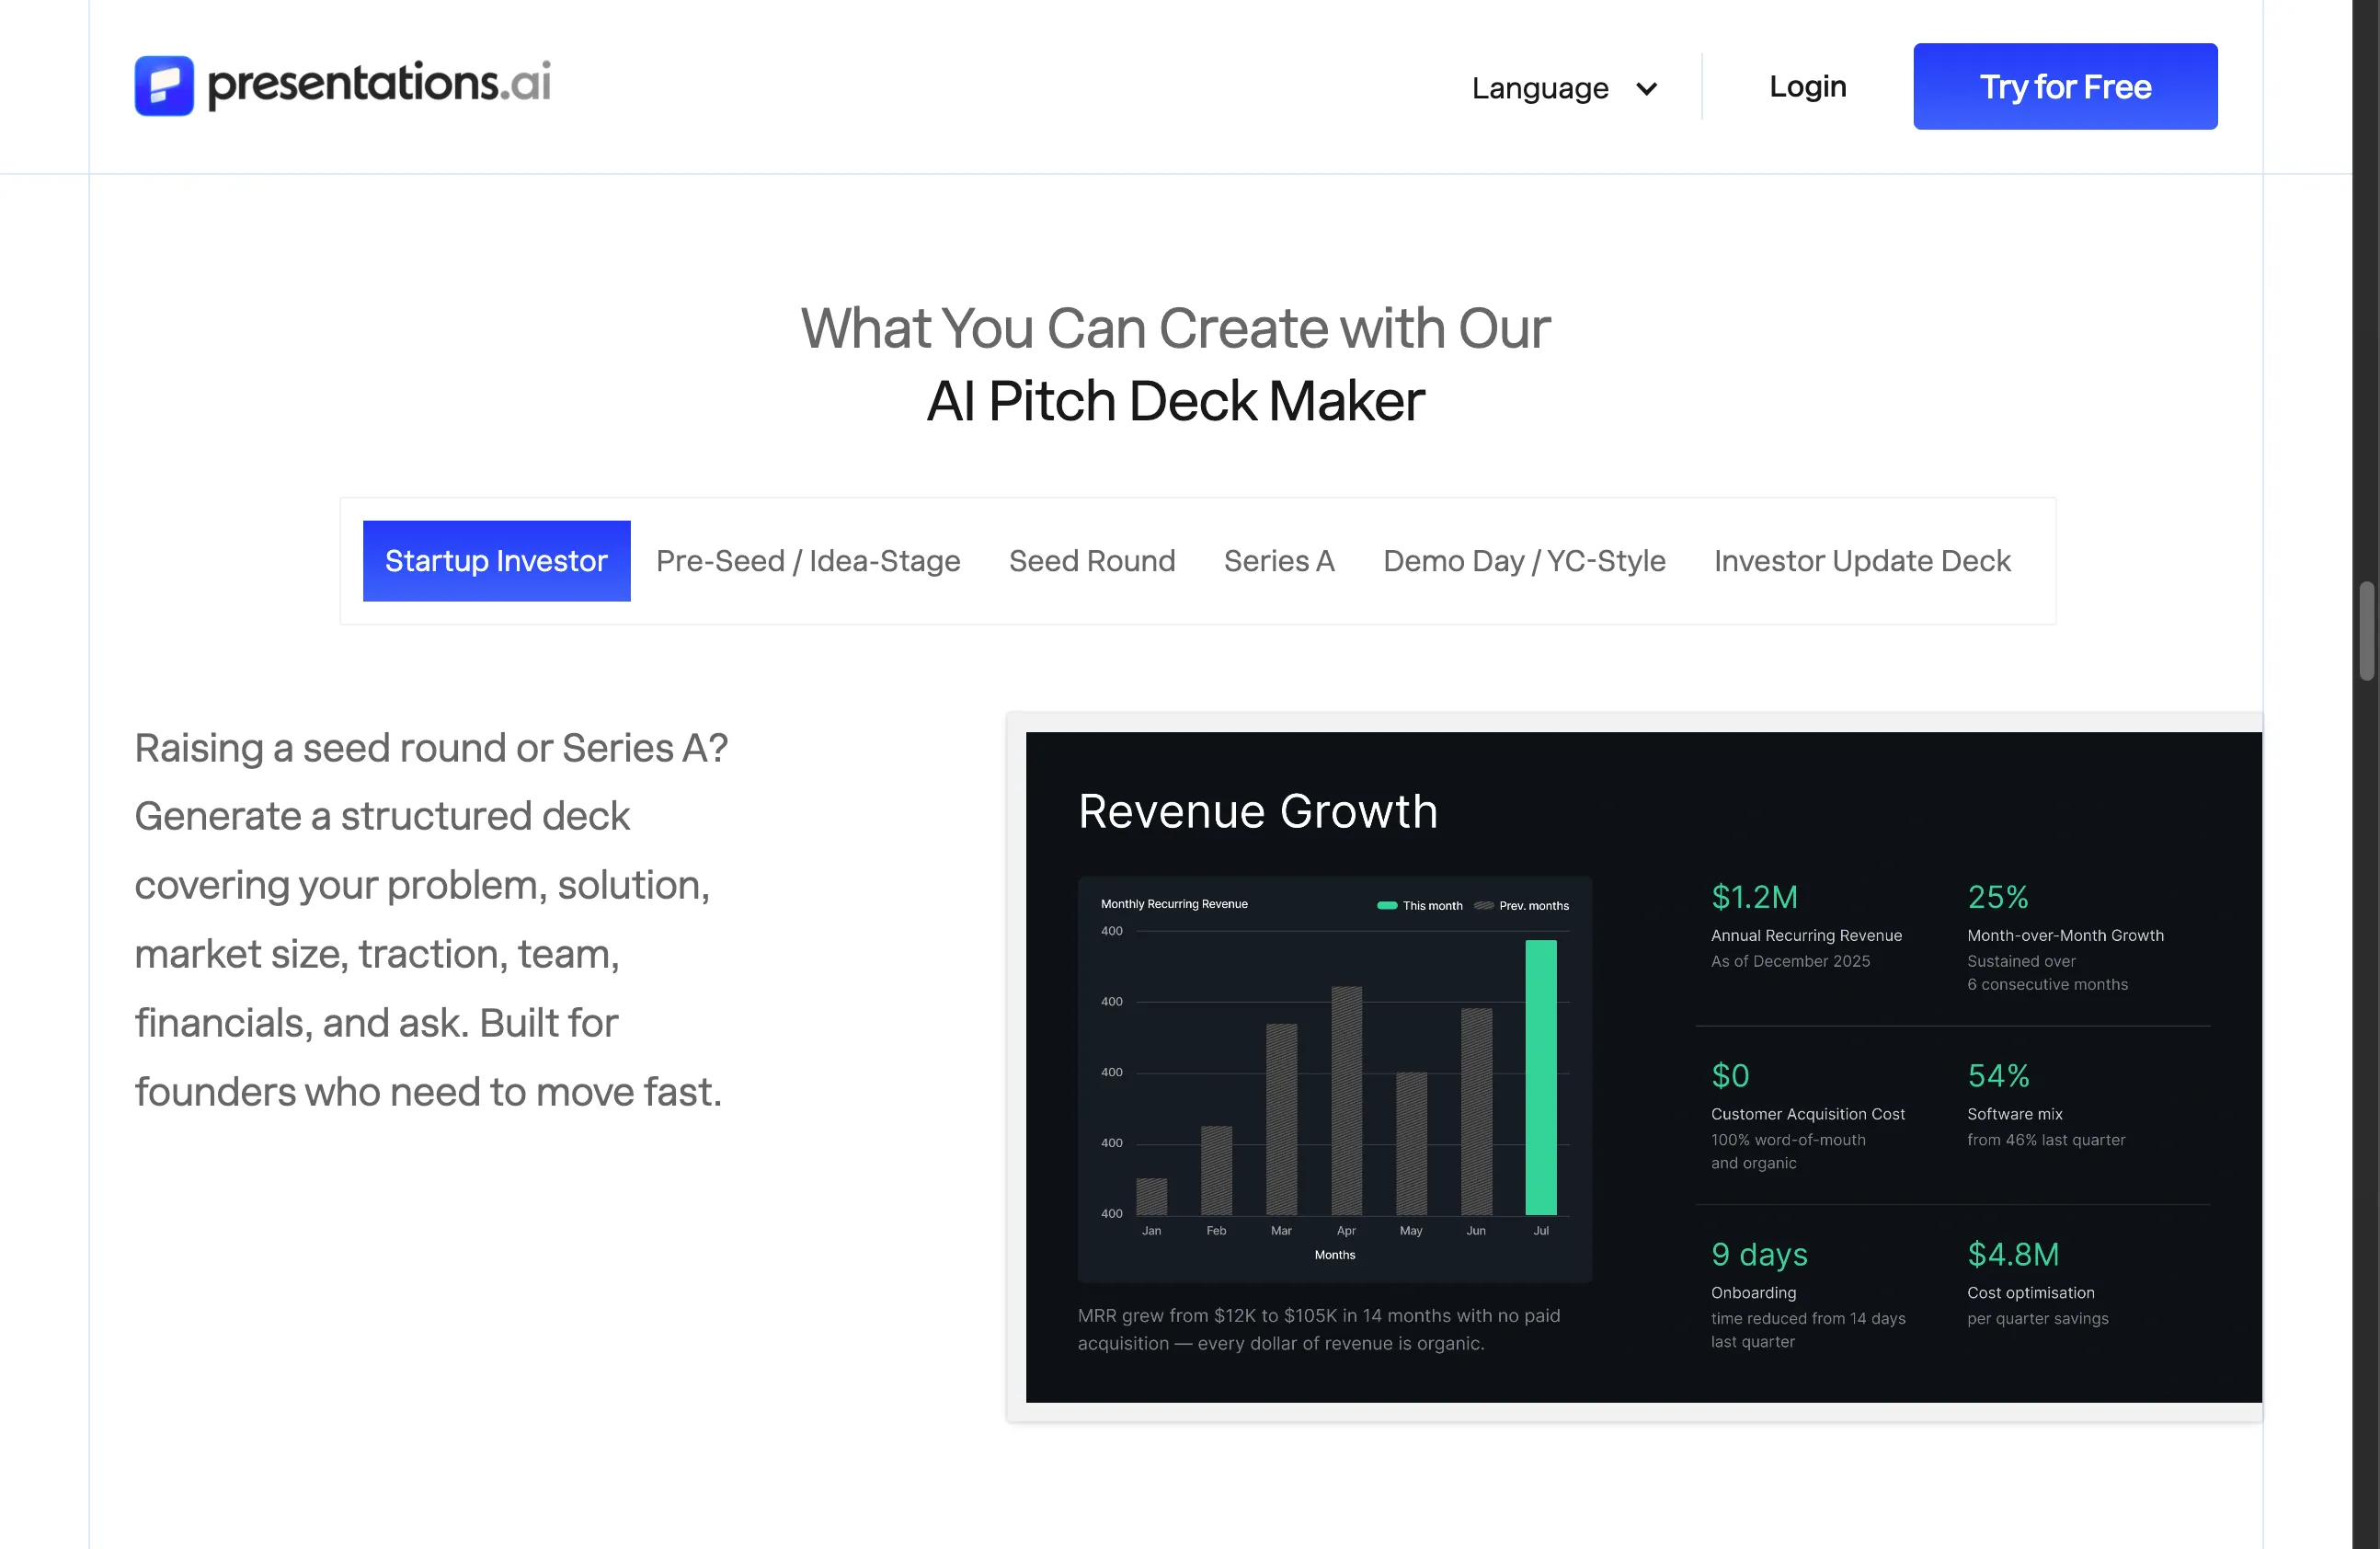Click 'As of December 2025' text
The height and width of the screenshot is (1549, 2380).
1789,961
